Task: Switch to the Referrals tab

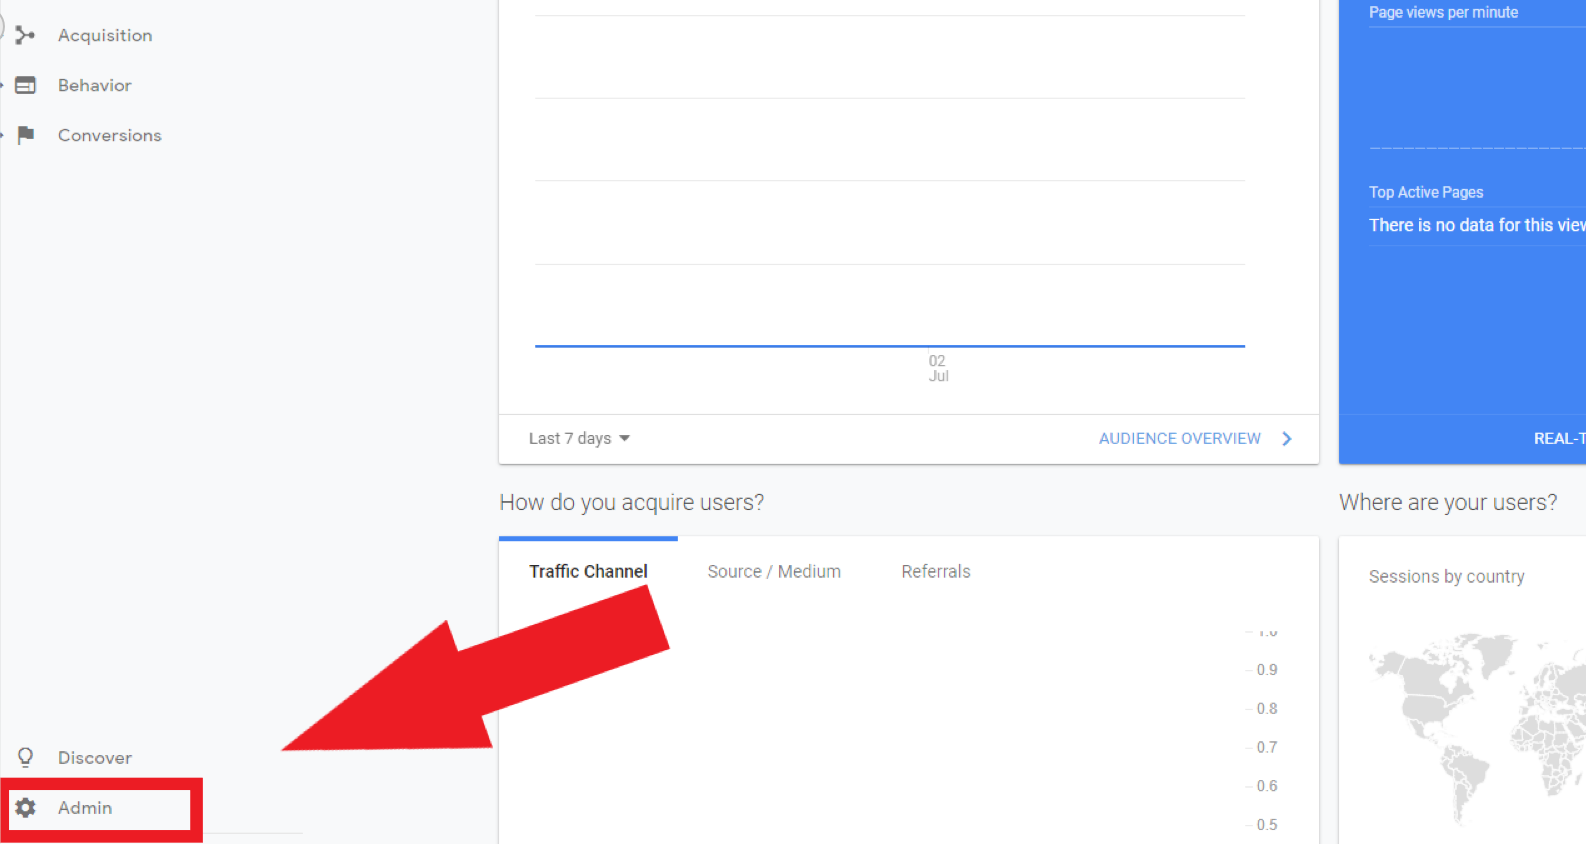Action: [x=935, y=571]
